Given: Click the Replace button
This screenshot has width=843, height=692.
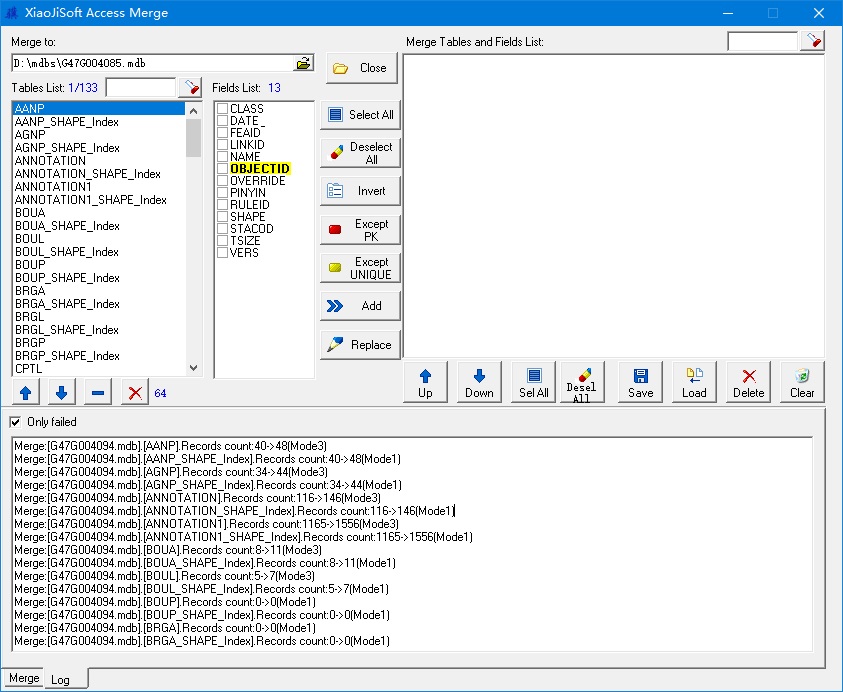Looking at the screenshot, I should tap(360, 345).
